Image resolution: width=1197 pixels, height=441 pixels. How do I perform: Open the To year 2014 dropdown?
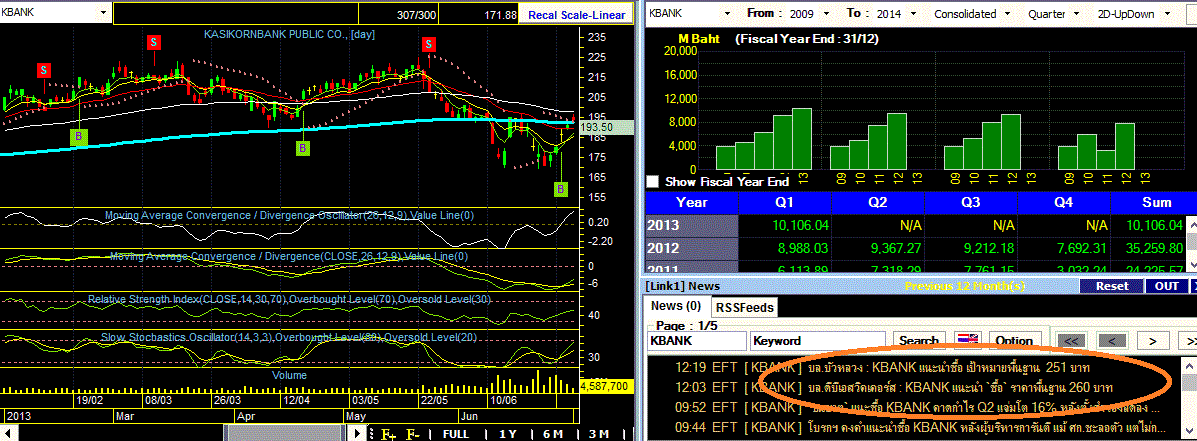913,14
